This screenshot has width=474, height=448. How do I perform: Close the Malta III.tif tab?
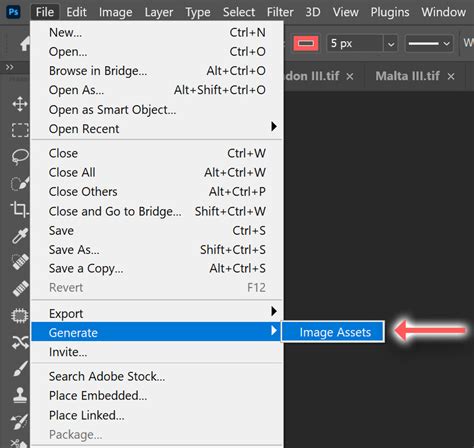451,77
